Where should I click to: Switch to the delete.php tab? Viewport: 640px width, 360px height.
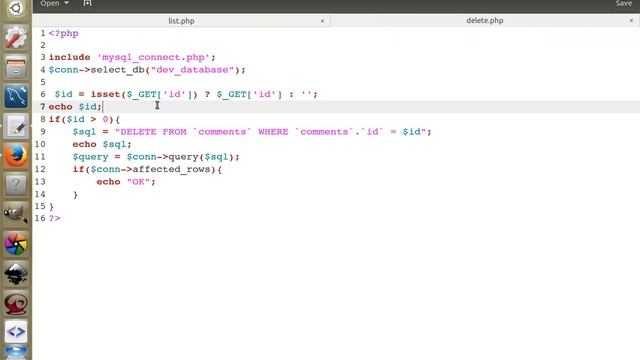pos(485,20)
